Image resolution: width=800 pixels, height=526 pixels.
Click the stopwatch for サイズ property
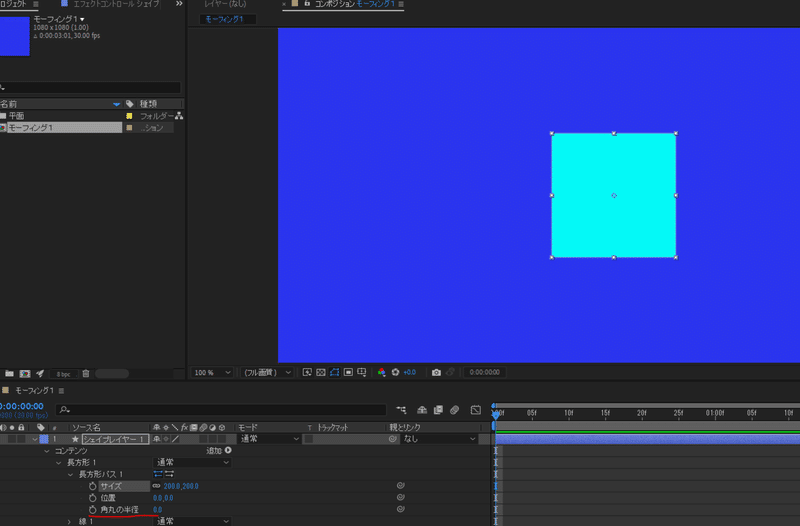pyautogui.click(x=92, y=486)
